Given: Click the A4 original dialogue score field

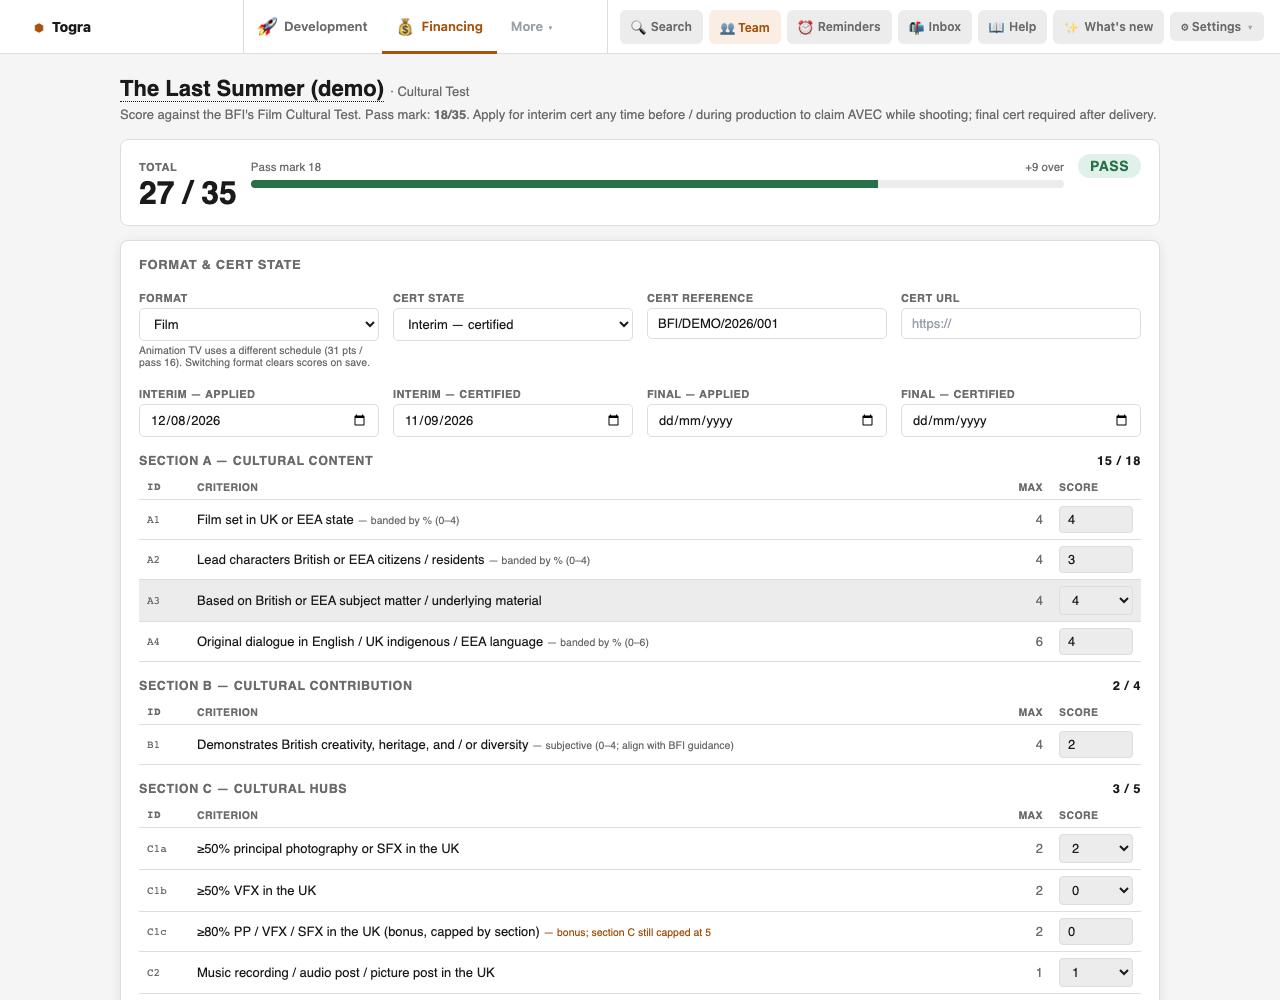Looking at the screenshot, I should point(1096,641).
